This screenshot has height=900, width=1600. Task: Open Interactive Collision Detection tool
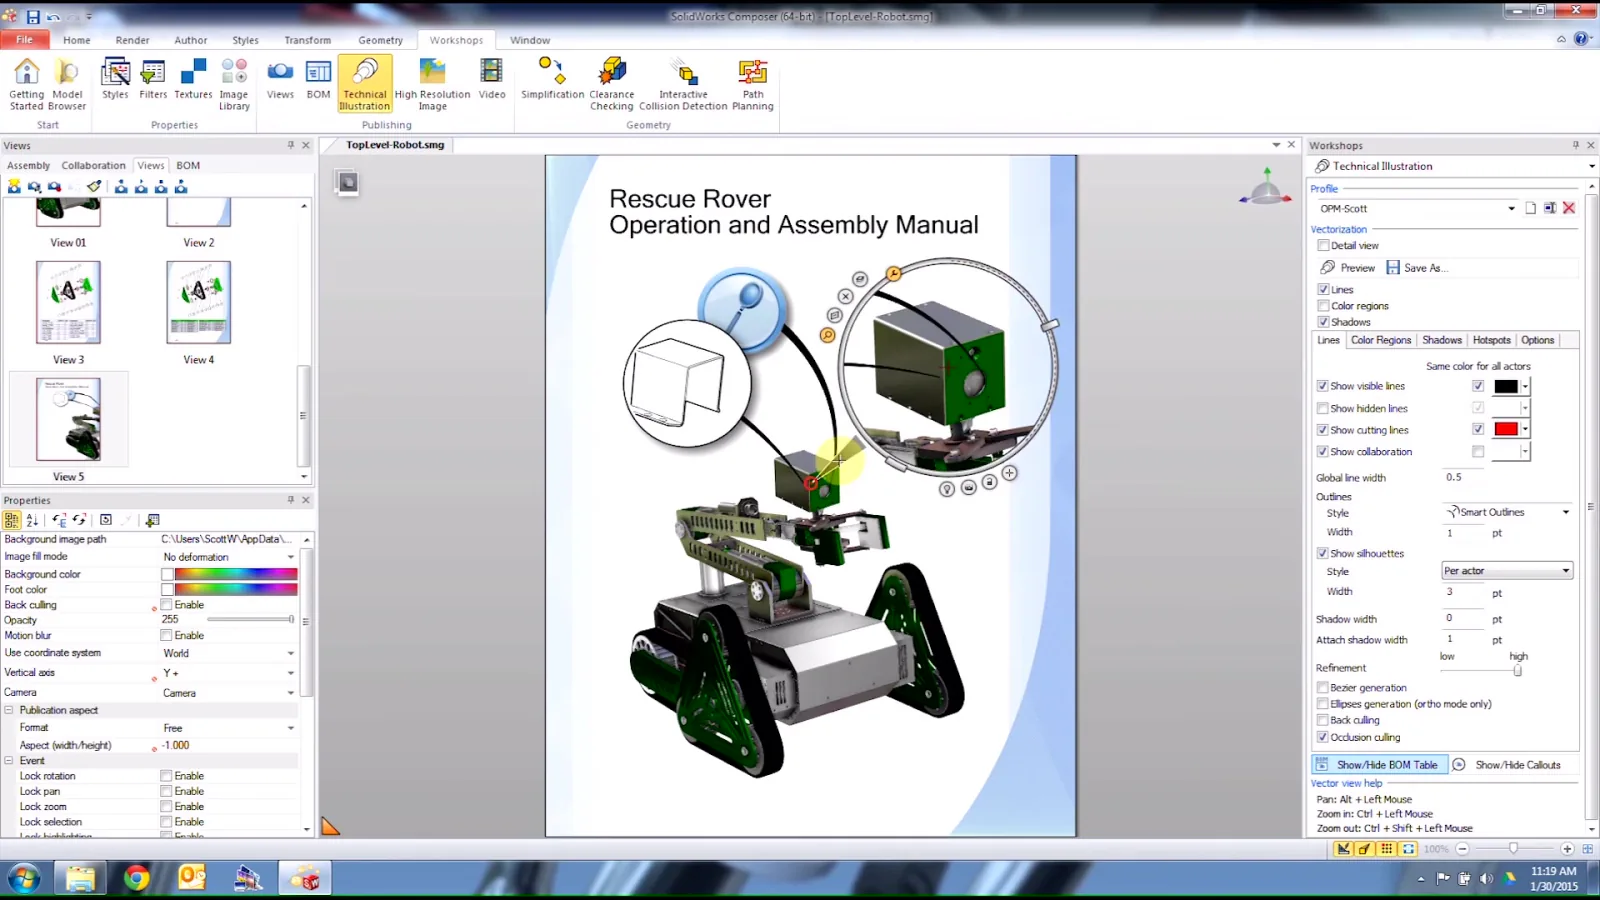(683, 84)
